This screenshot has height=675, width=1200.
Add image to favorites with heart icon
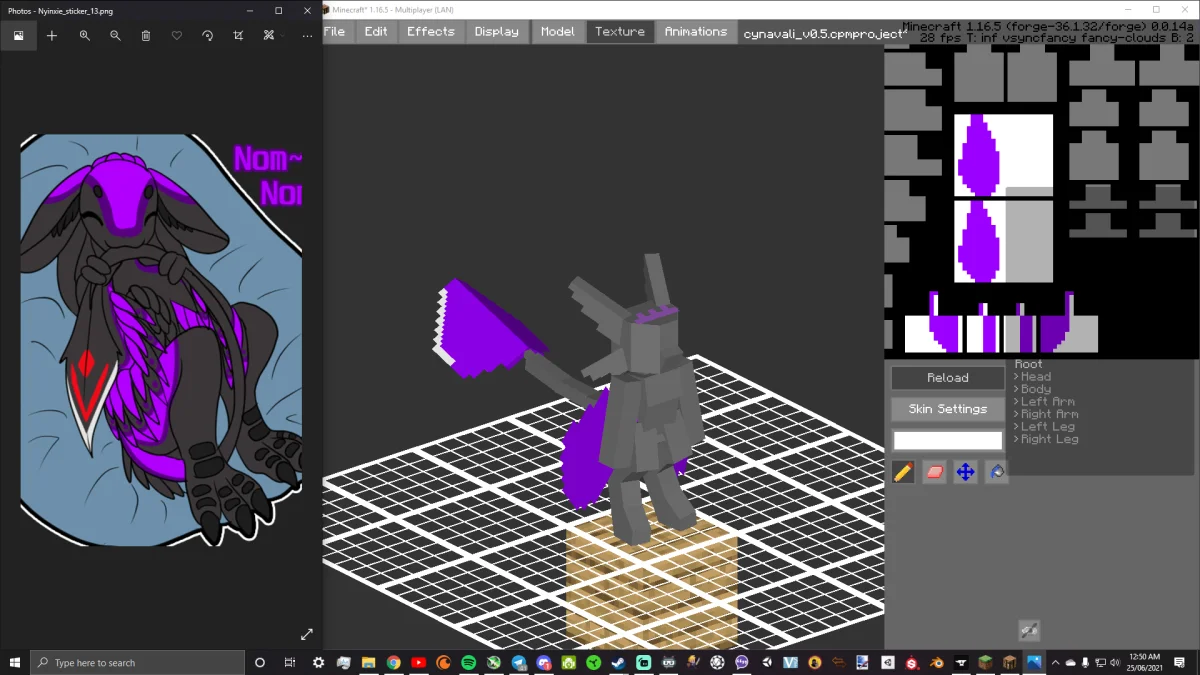[x=177, y=35]
